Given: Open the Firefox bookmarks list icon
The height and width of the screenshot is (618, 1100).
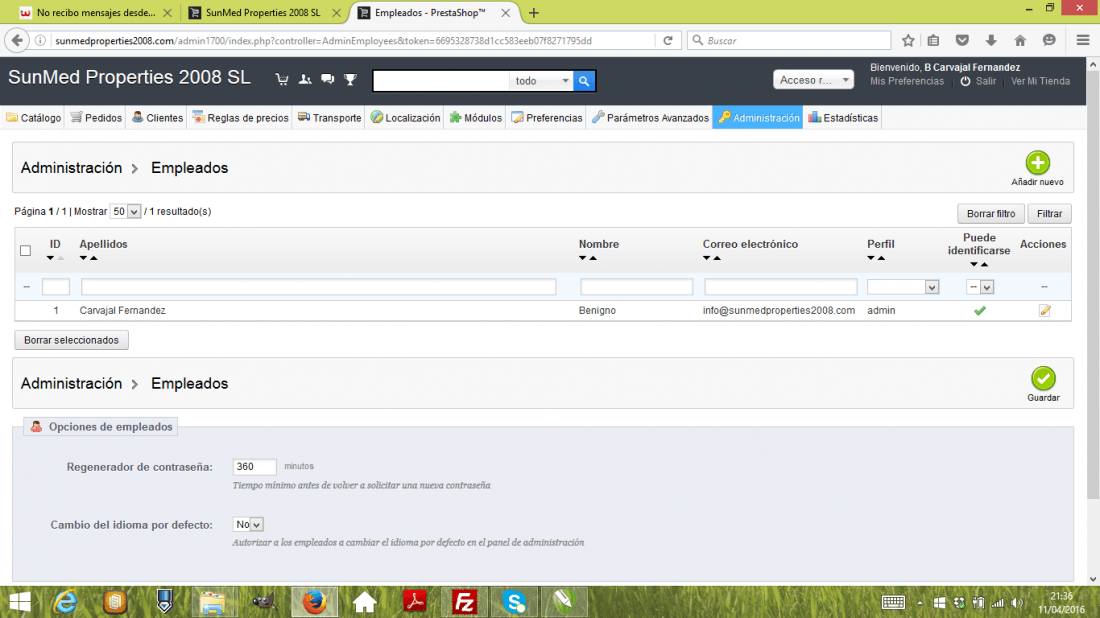Looking at the screenshot, I should 933,41.
